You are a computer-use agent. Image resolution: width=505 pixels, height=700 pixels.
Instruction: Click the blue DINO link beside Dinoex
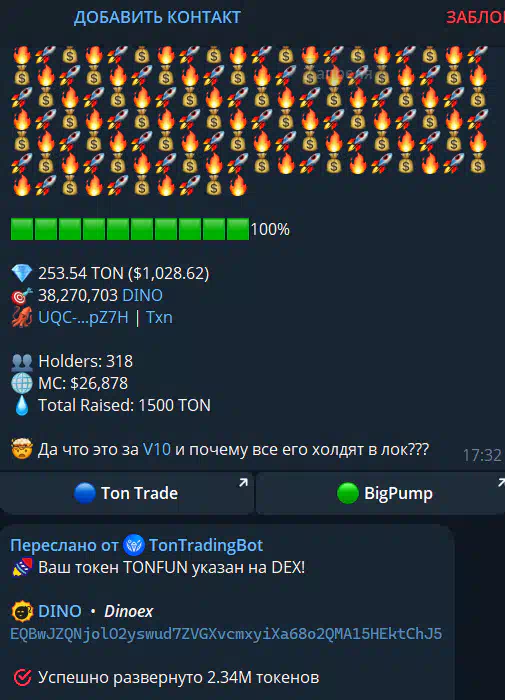tap(60, 611)
